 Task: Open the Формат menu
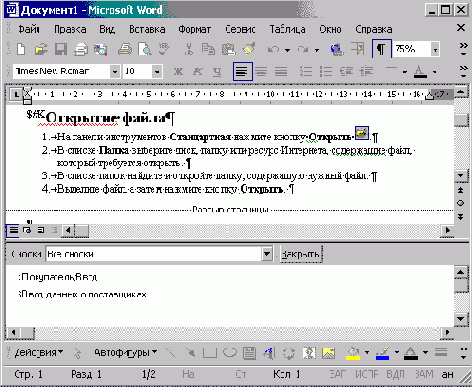click(194, 29)
